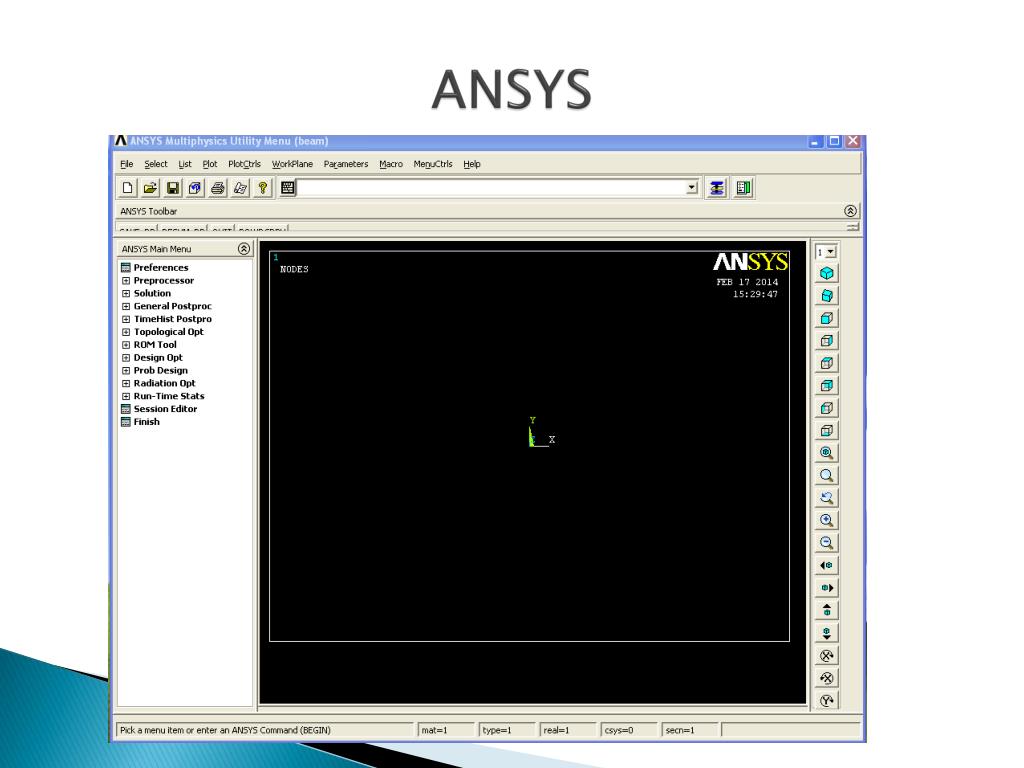Screen dimensions: 1024x768
Task: Select the Left View cube icon
Action: 827,408
